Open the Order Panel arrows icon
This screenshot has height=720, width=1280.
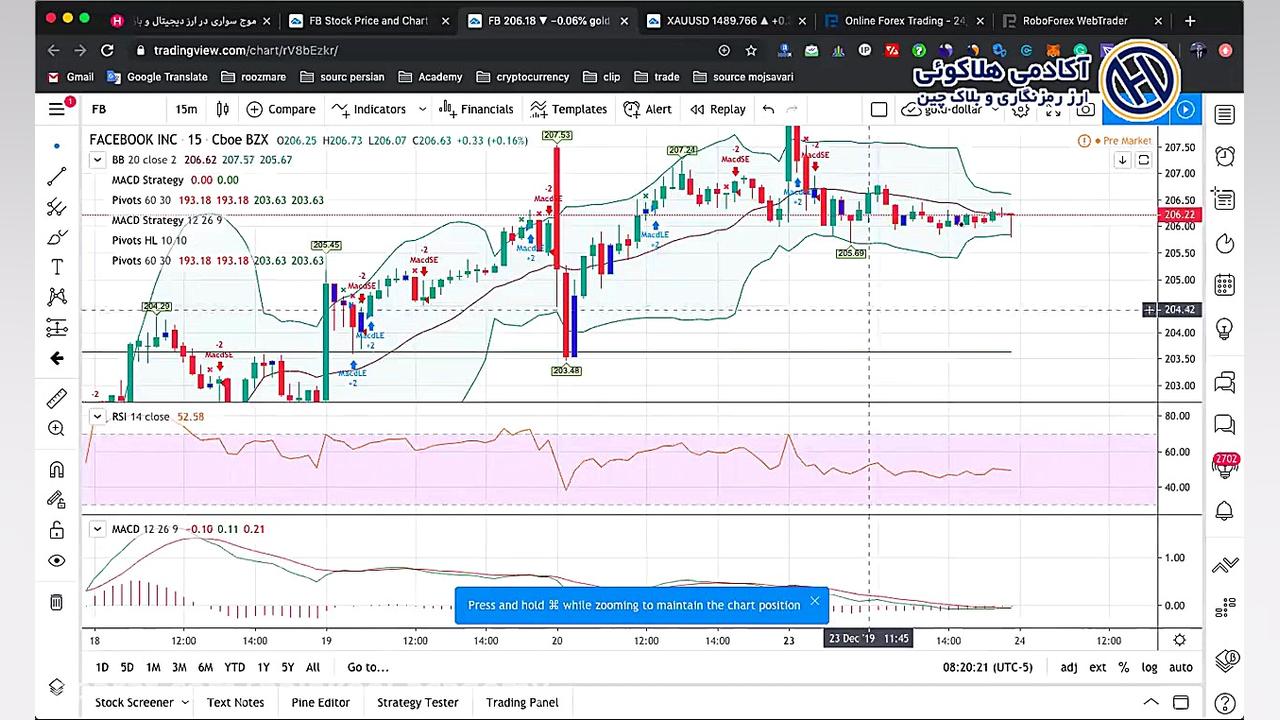pyautogui.click(x=1225, y=565)
